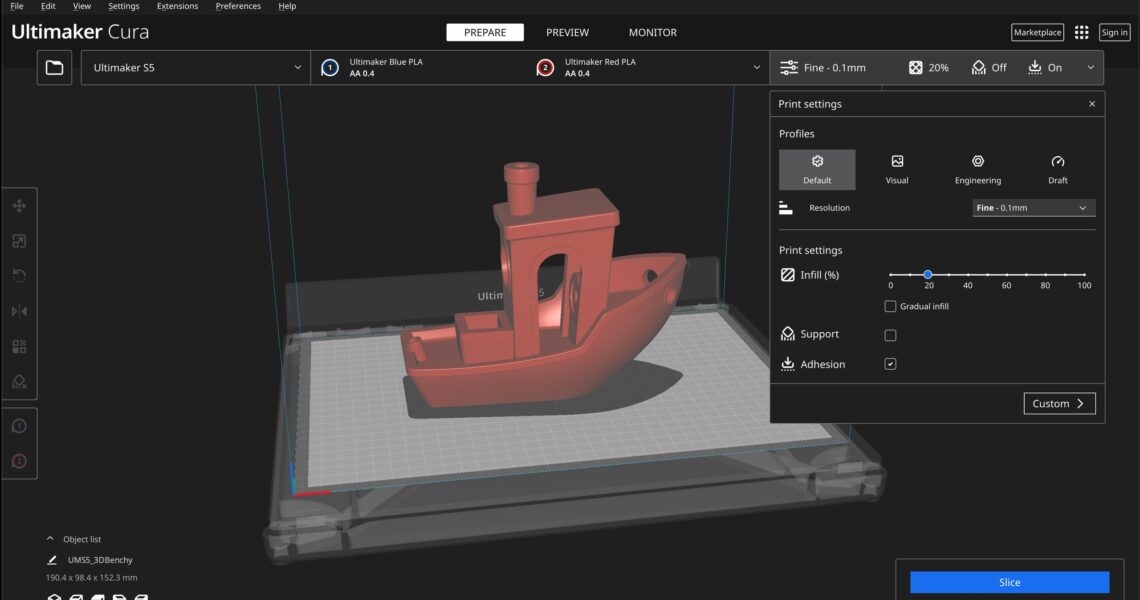Uncheck the Adhesion checkbox
The height and width of the screenshot is (600, 1140).
(891, 364)
